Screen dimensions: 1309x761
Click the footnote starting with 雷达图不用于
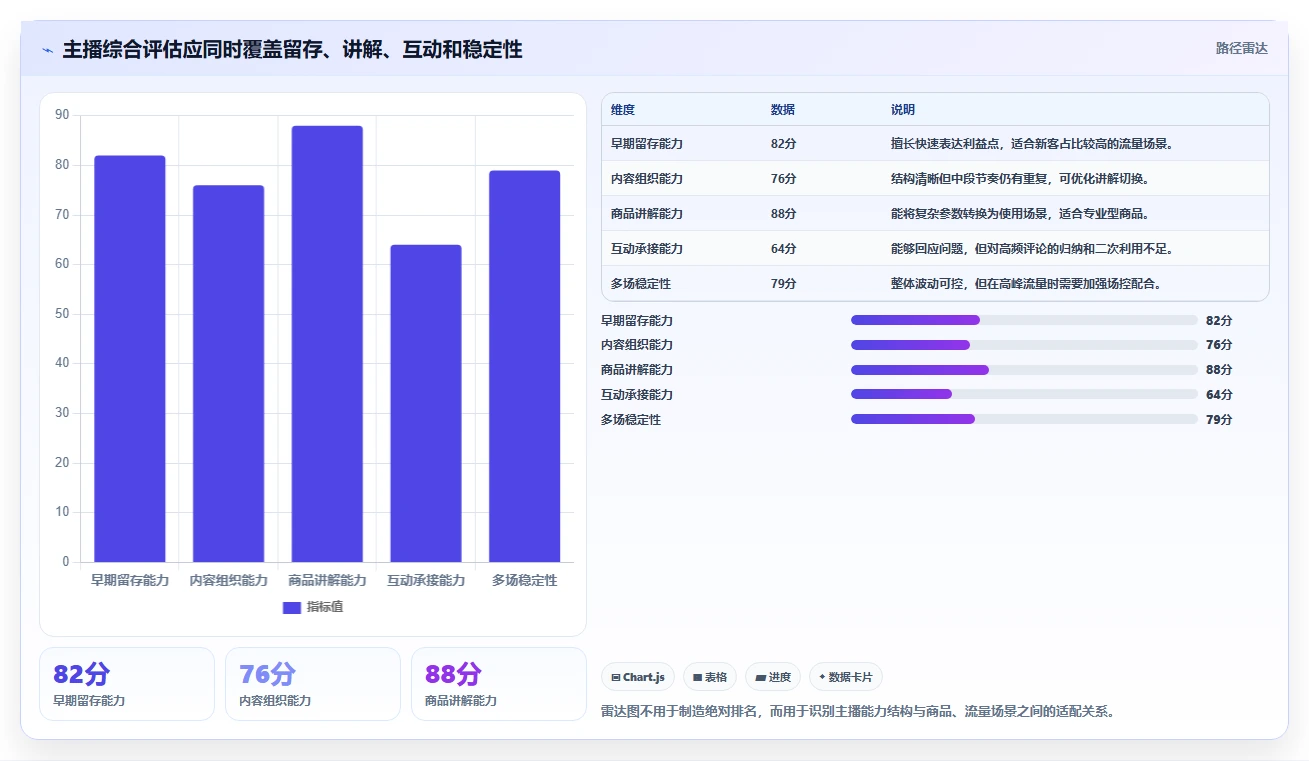click(x=858, y=712)
